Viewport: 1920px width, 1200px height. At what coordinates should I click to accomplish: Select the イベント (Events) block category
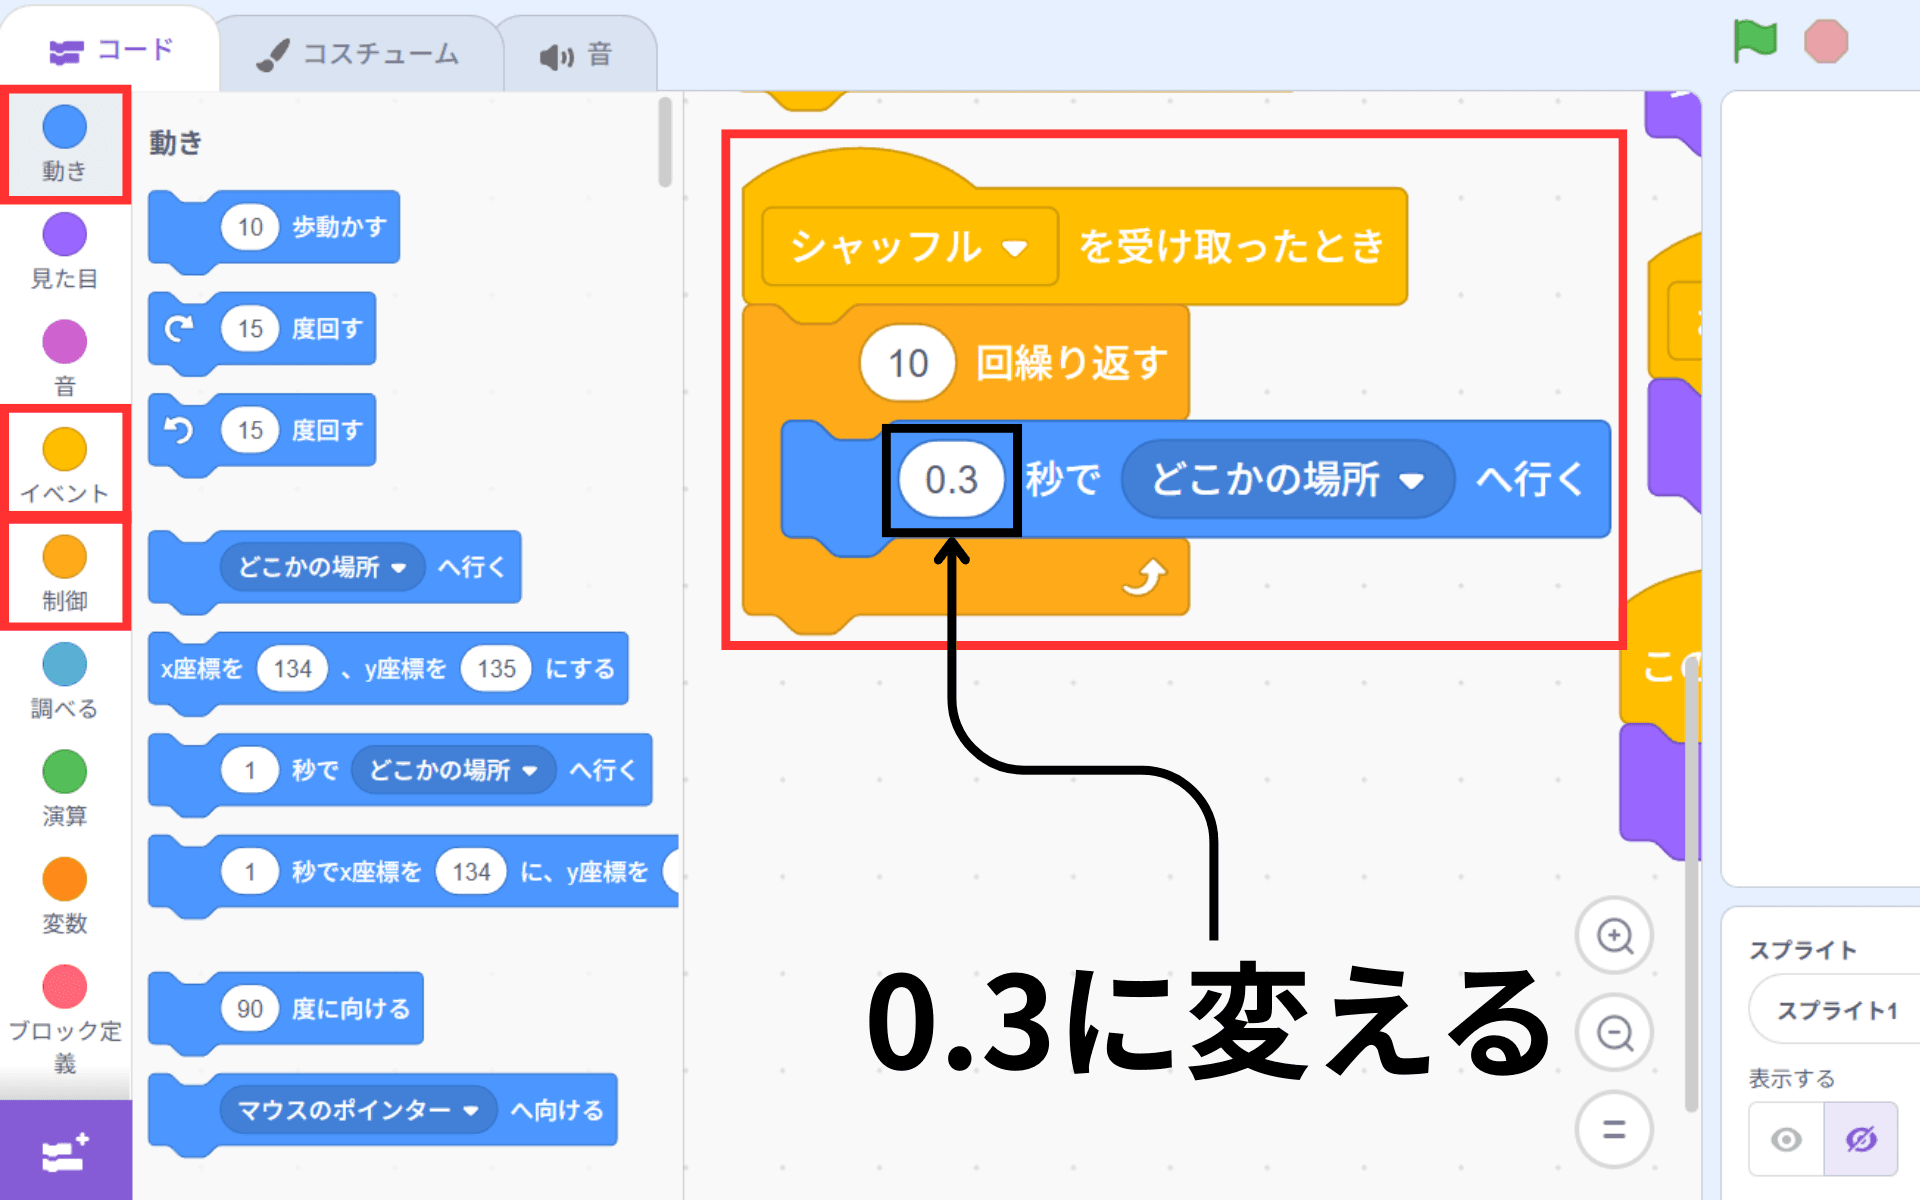click(64, 464)
